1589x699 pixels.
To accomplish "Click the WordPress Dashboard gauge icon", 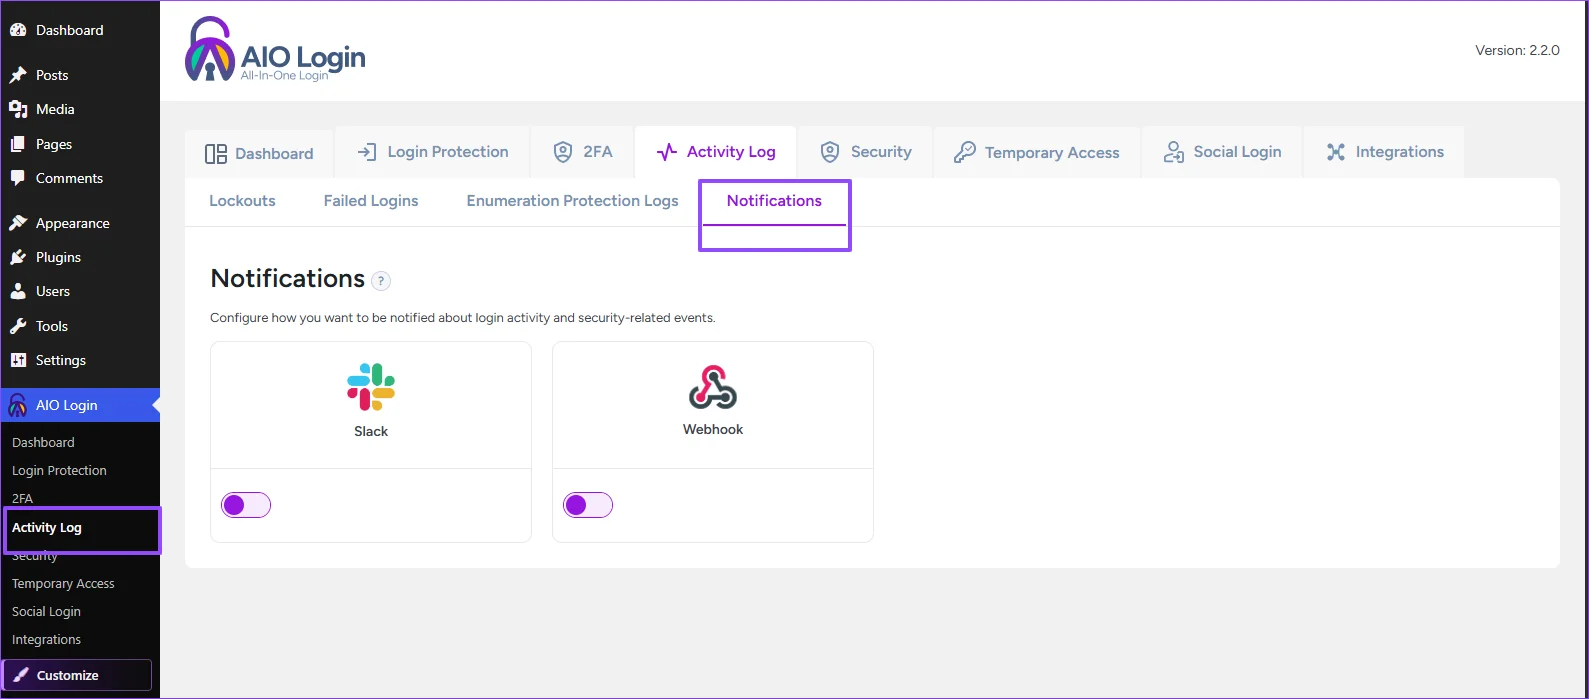I will coord(18,30).
